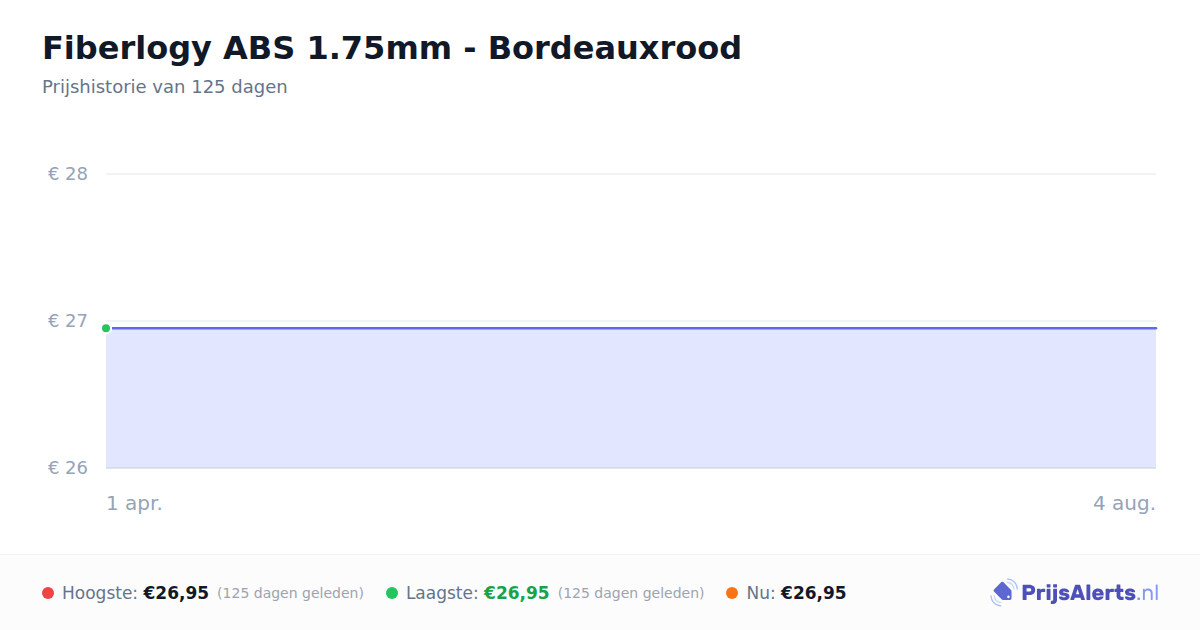This screenshot has height=630, width=1200.
Task: Click the orange Nu indicator dot
Action: (732, 593)
